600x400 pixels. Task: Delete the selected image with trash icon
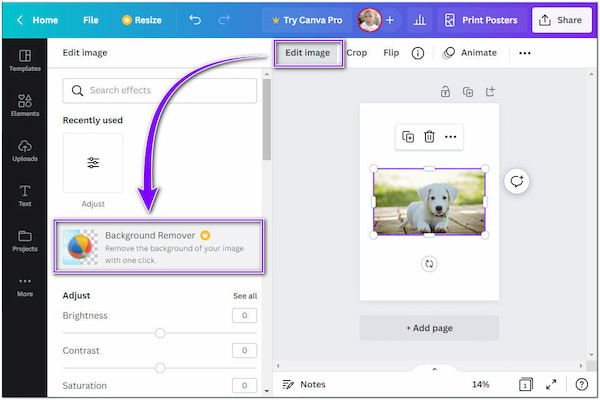(x=429, y=137)
